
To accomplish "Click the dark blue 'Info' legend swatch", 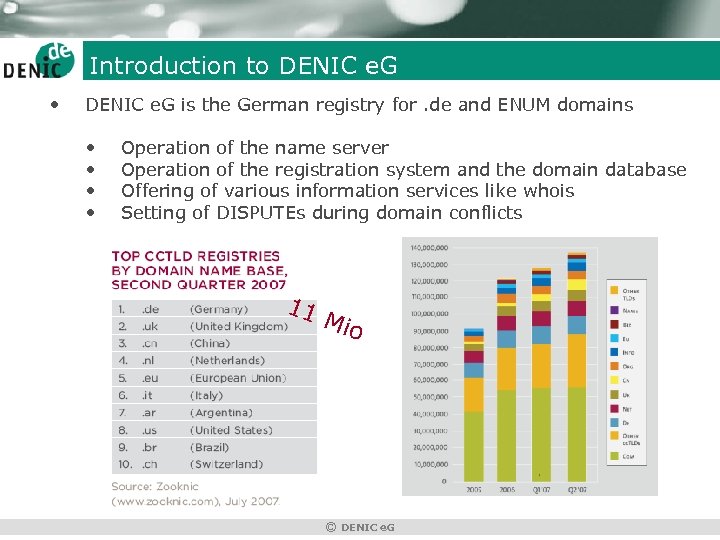I will (614, 352).
